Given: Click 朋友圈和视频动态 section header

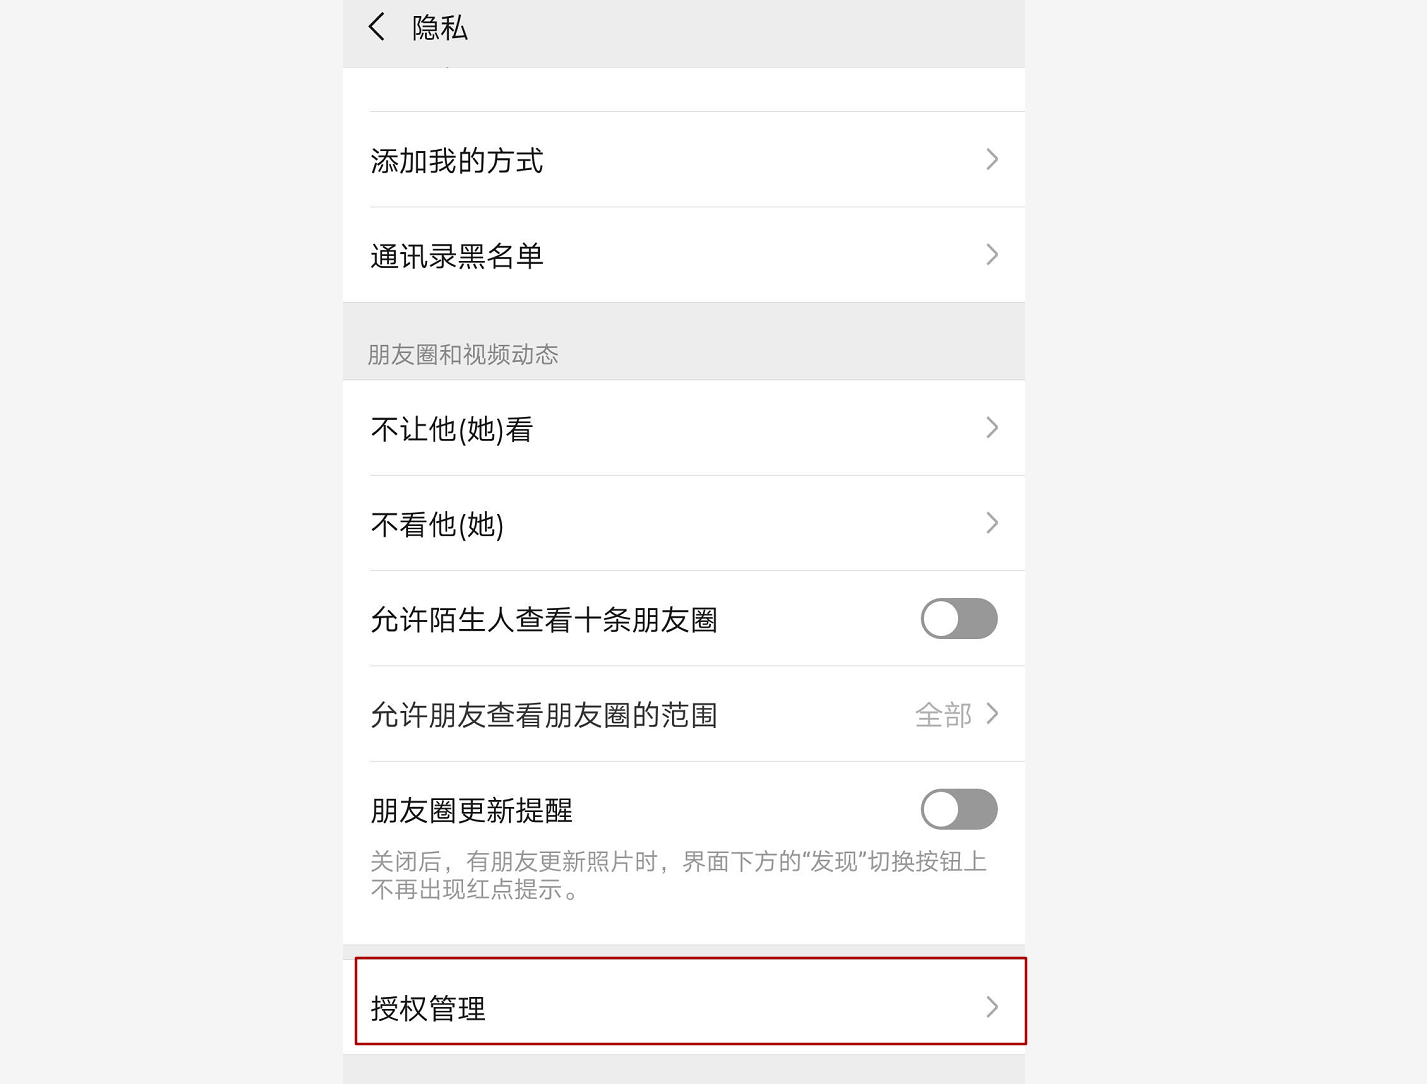Looking at the screenshot, I should coord(463,354).
